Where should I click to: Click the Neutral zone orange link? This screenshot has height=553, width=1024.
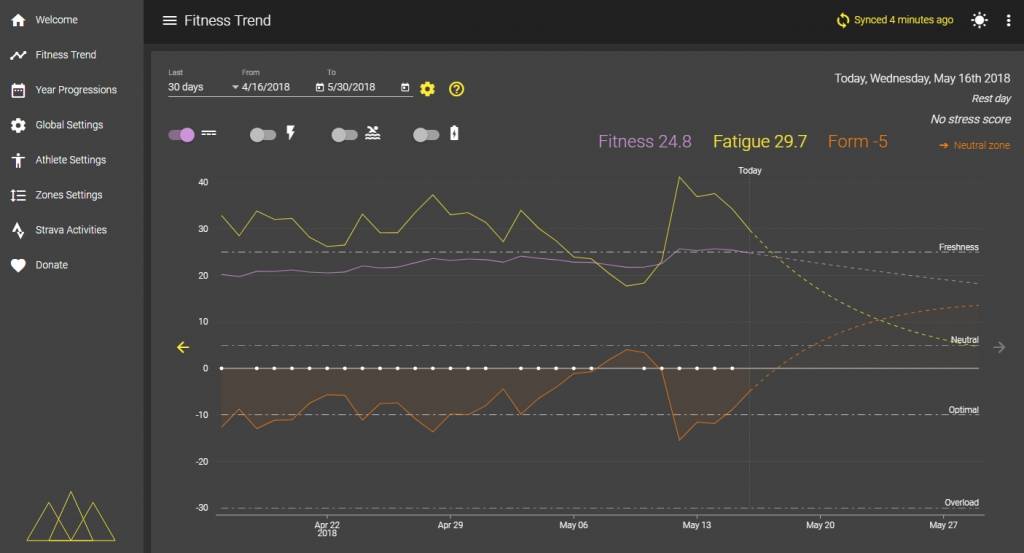(974, 145)
